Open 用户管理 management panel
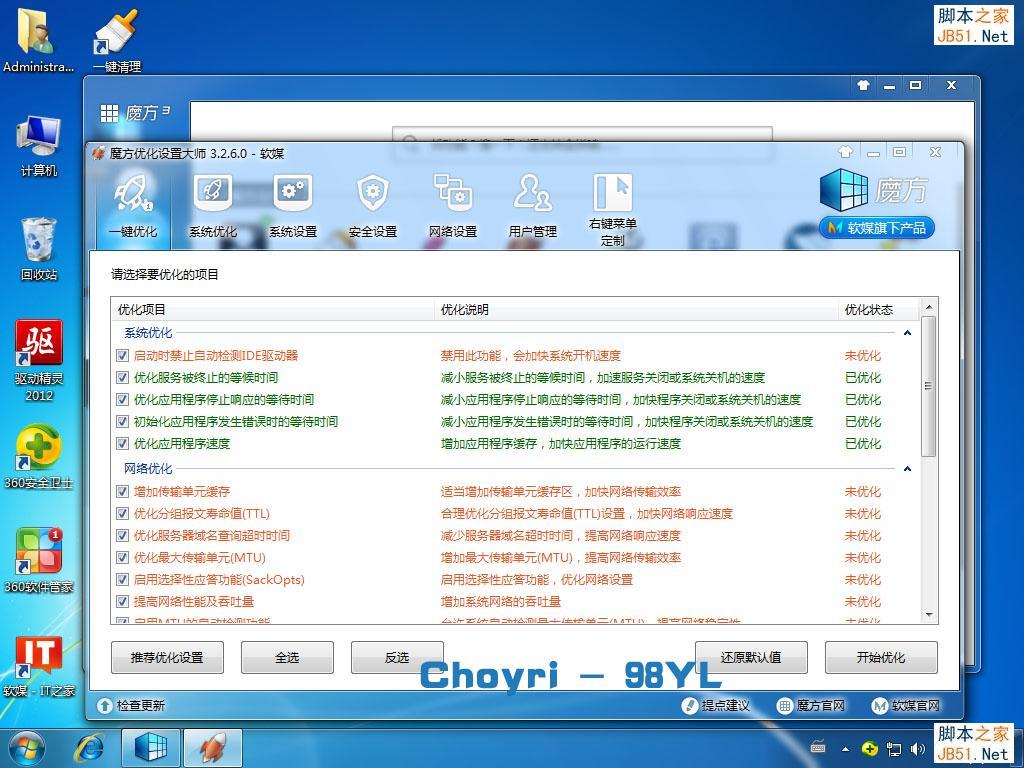Viewport: 1024px width, 768px height. (532, 204)
